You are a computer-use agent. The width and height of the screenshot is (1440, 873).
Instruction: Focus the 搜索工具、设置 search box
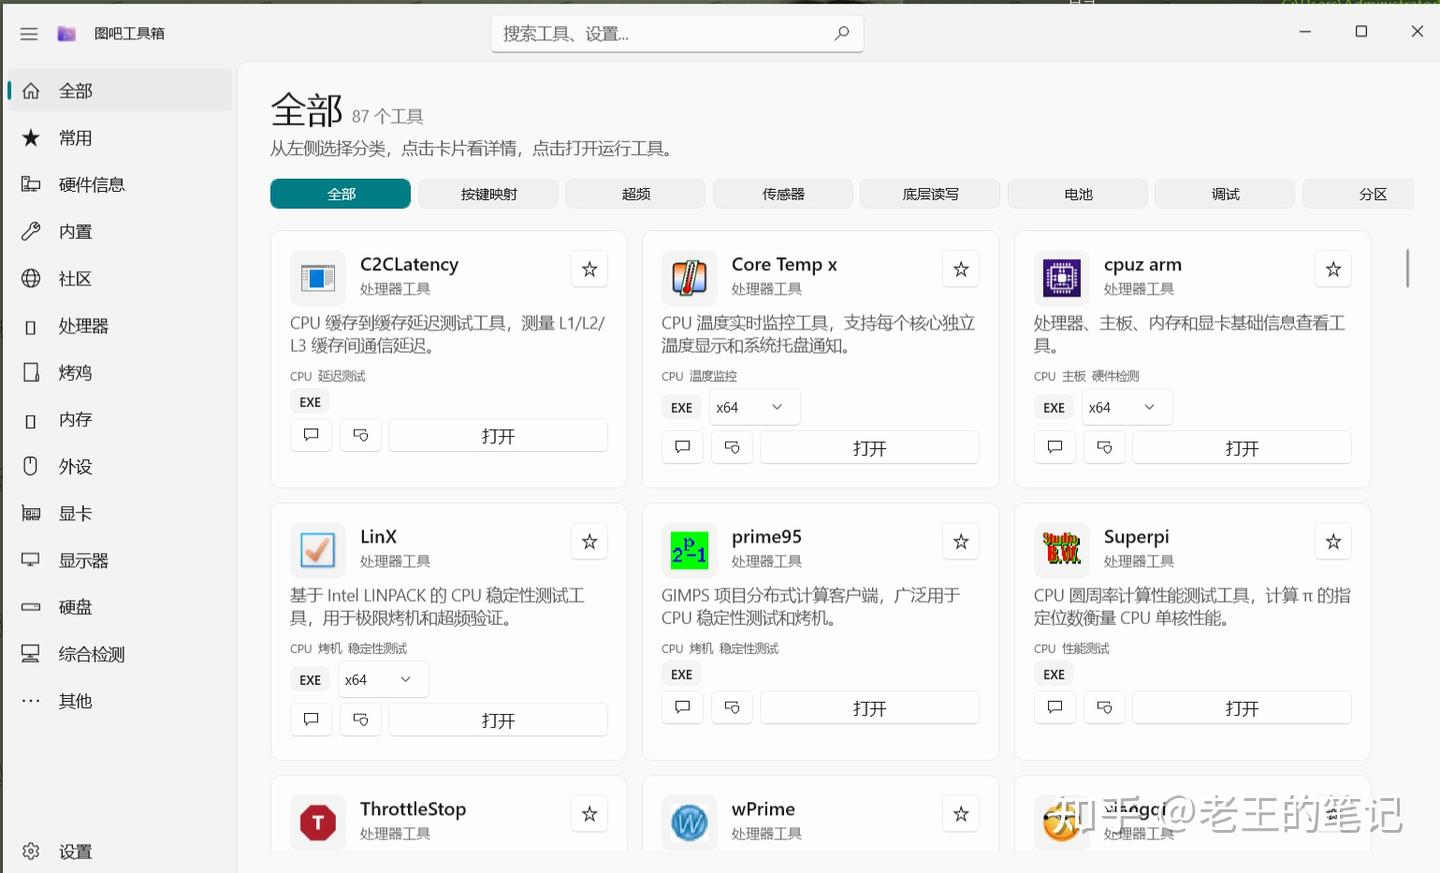677,34
